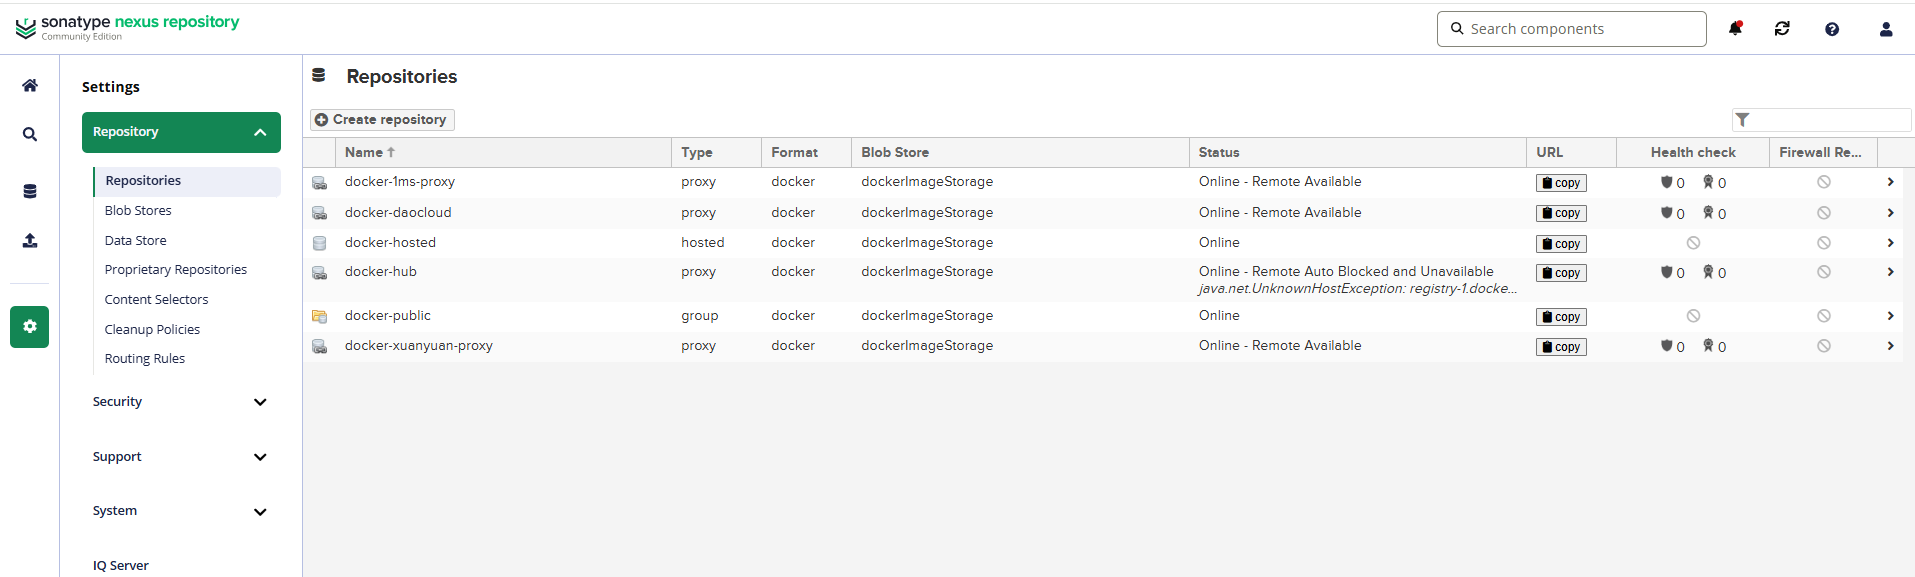Copy the URL of docker-1ms-proxy
This screenshot has height=577, width=1915.
tap(1561, 183)
